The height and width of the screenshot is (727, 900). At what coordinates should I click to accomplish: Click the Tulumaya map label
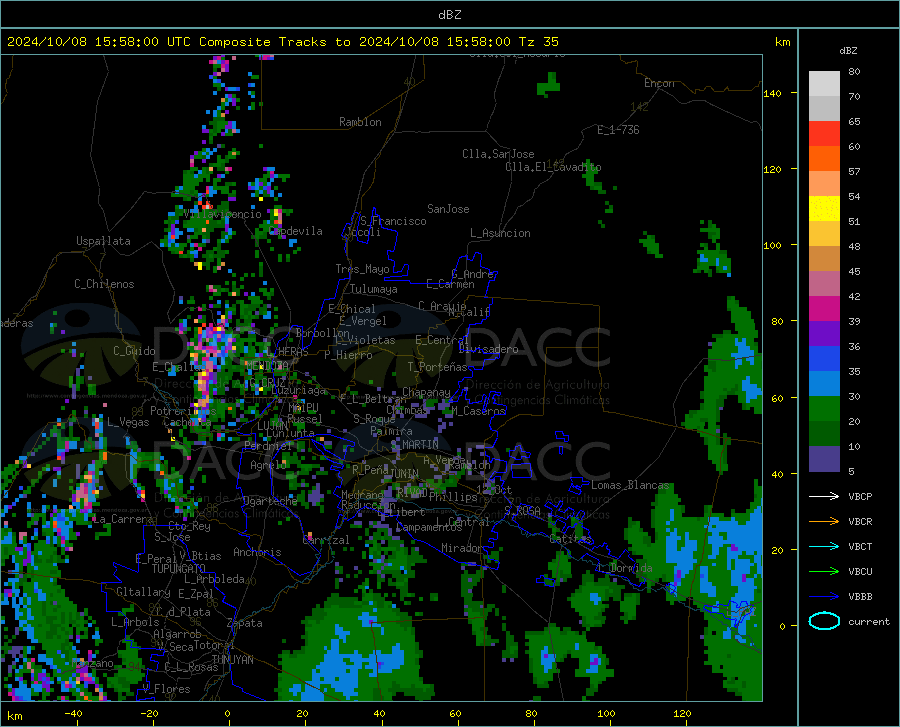374,290
